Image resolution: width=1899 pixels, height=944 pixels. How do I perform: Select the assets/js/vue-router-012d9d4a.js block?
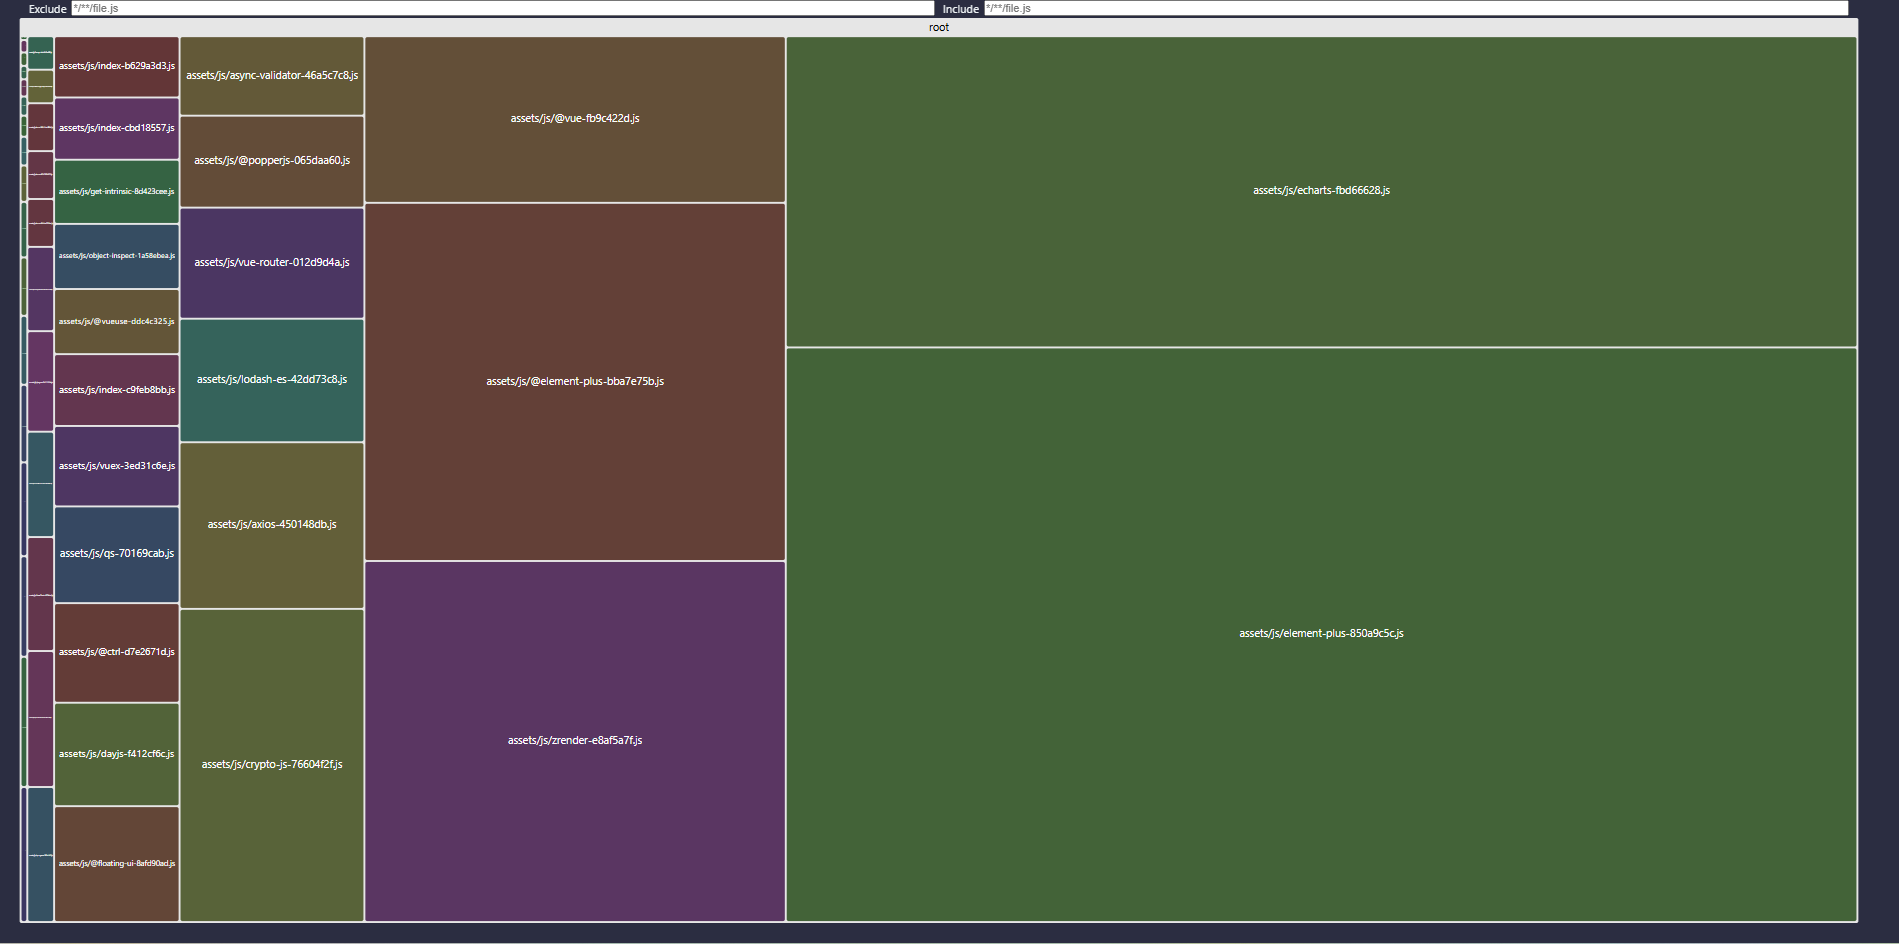(x=271, y=262)
